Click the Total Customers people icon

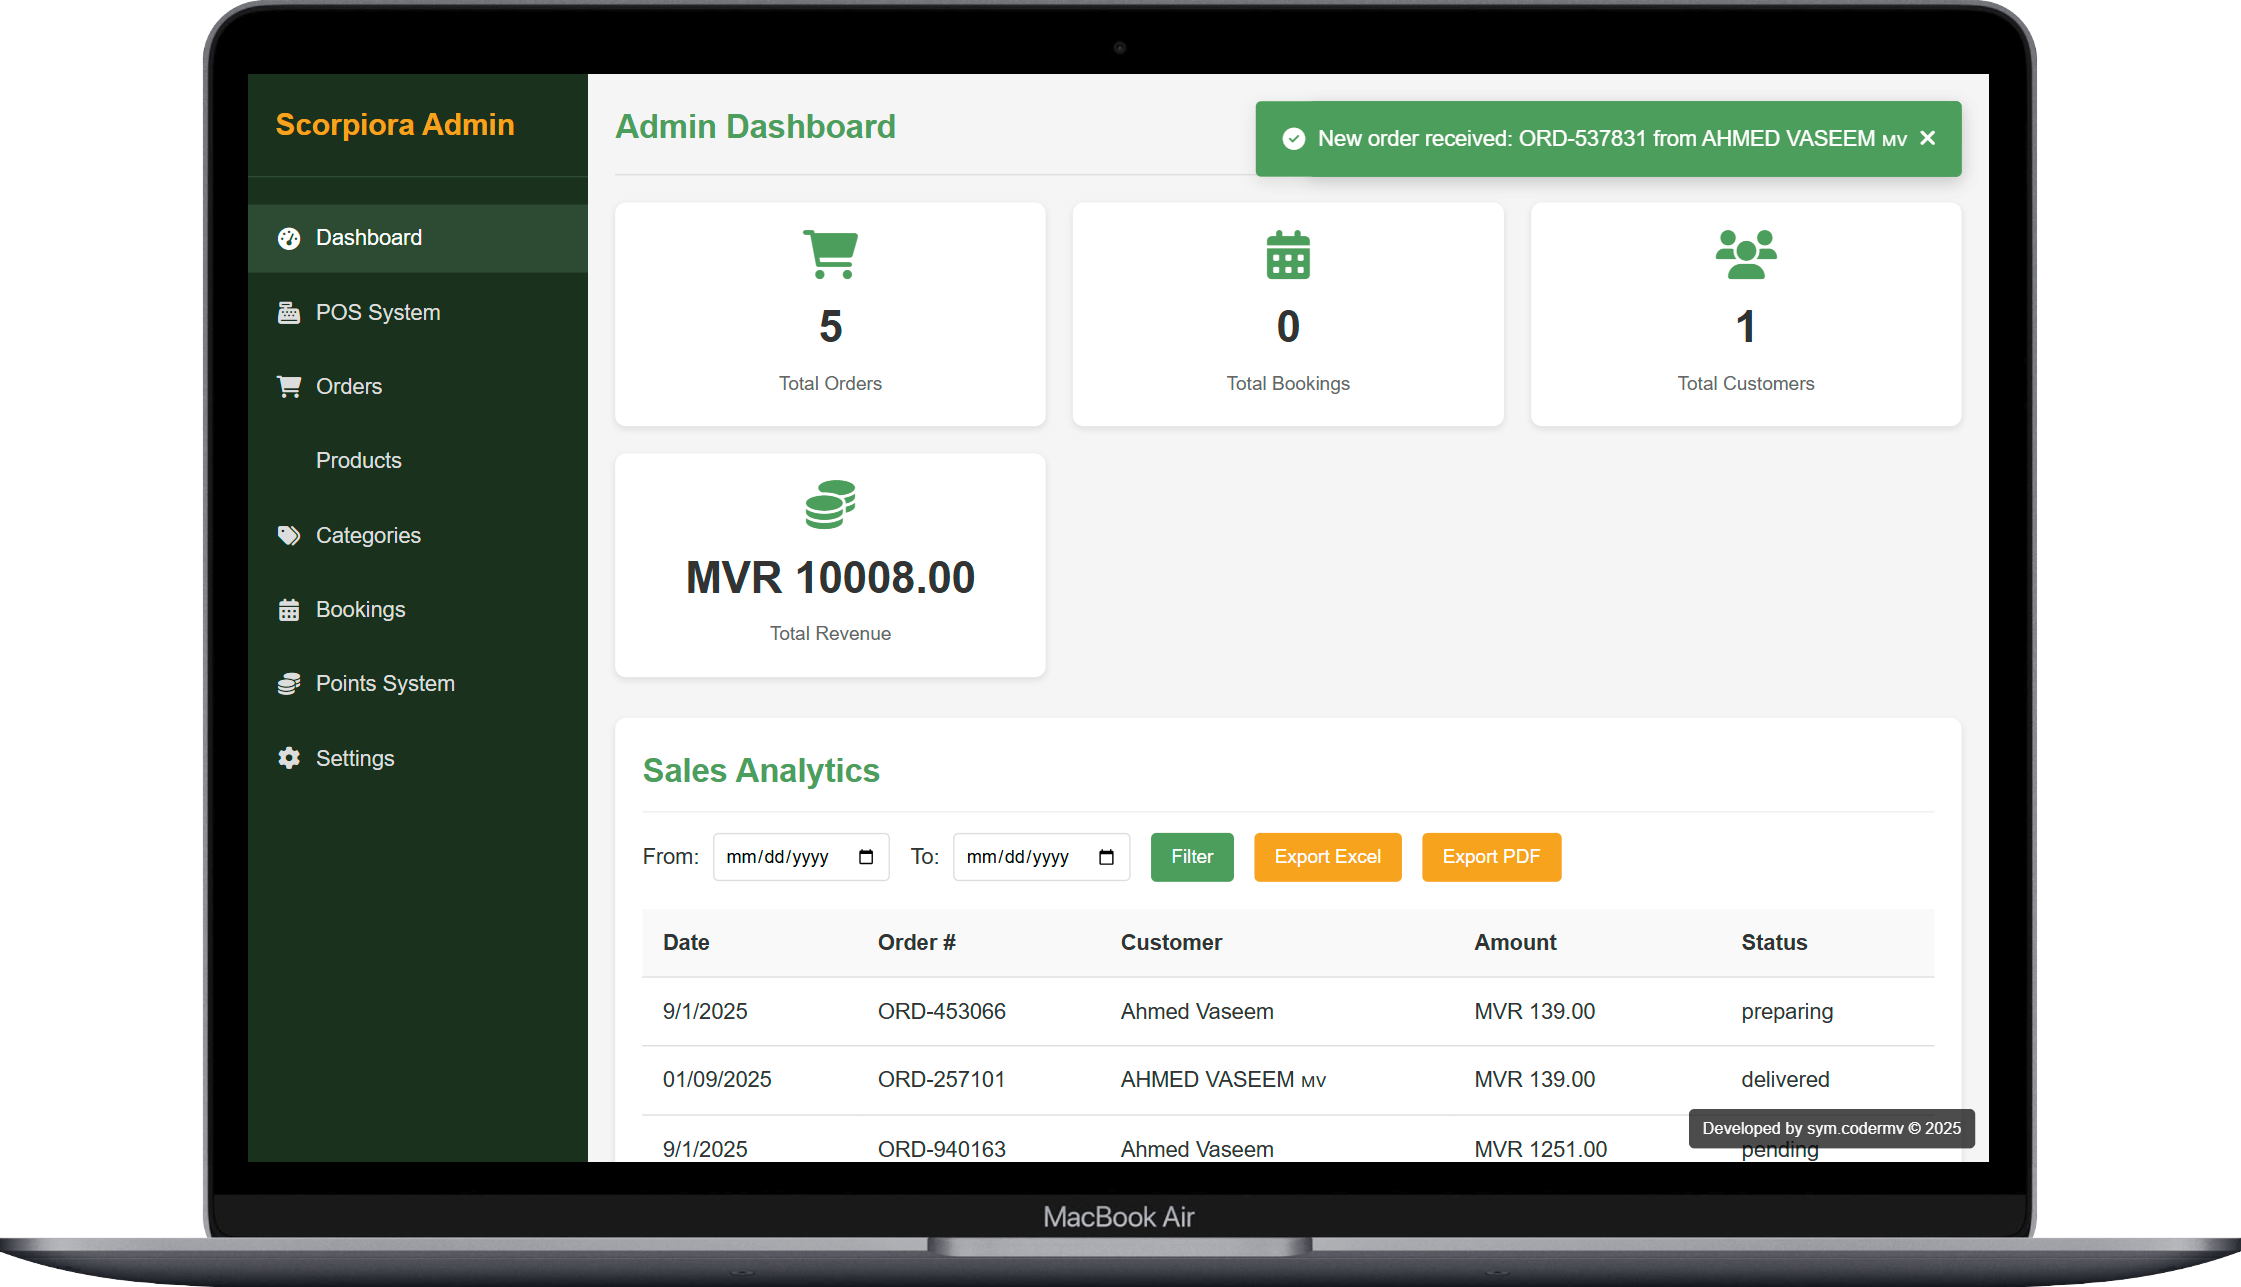point(1745,254)
